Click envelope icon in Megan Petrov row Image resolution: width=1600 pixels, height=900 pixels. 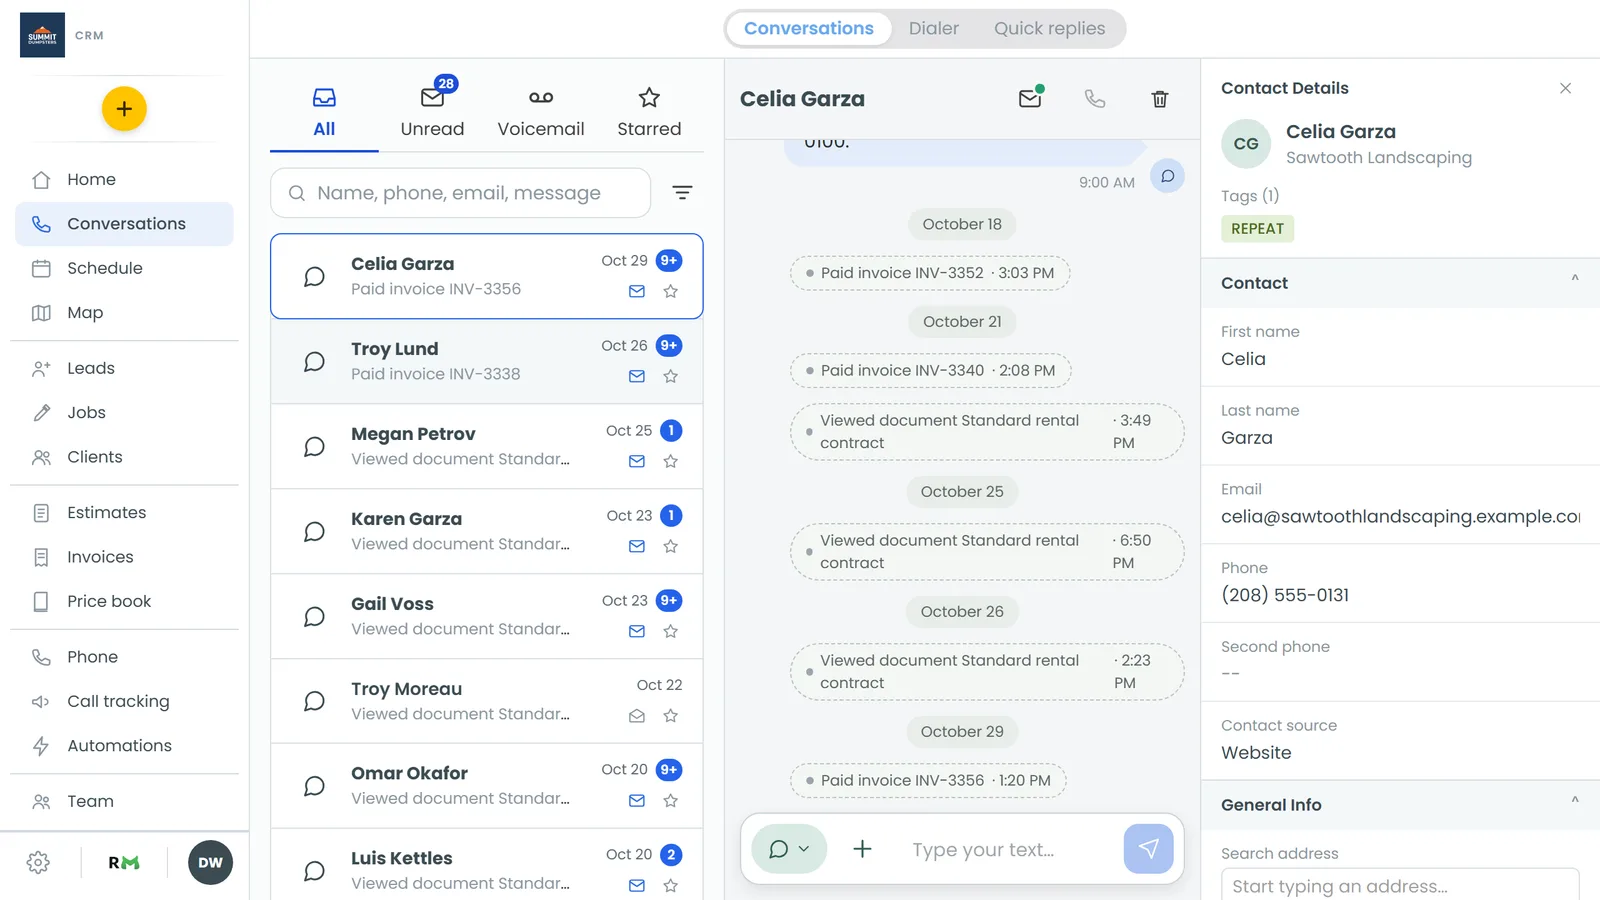[637, 461]
